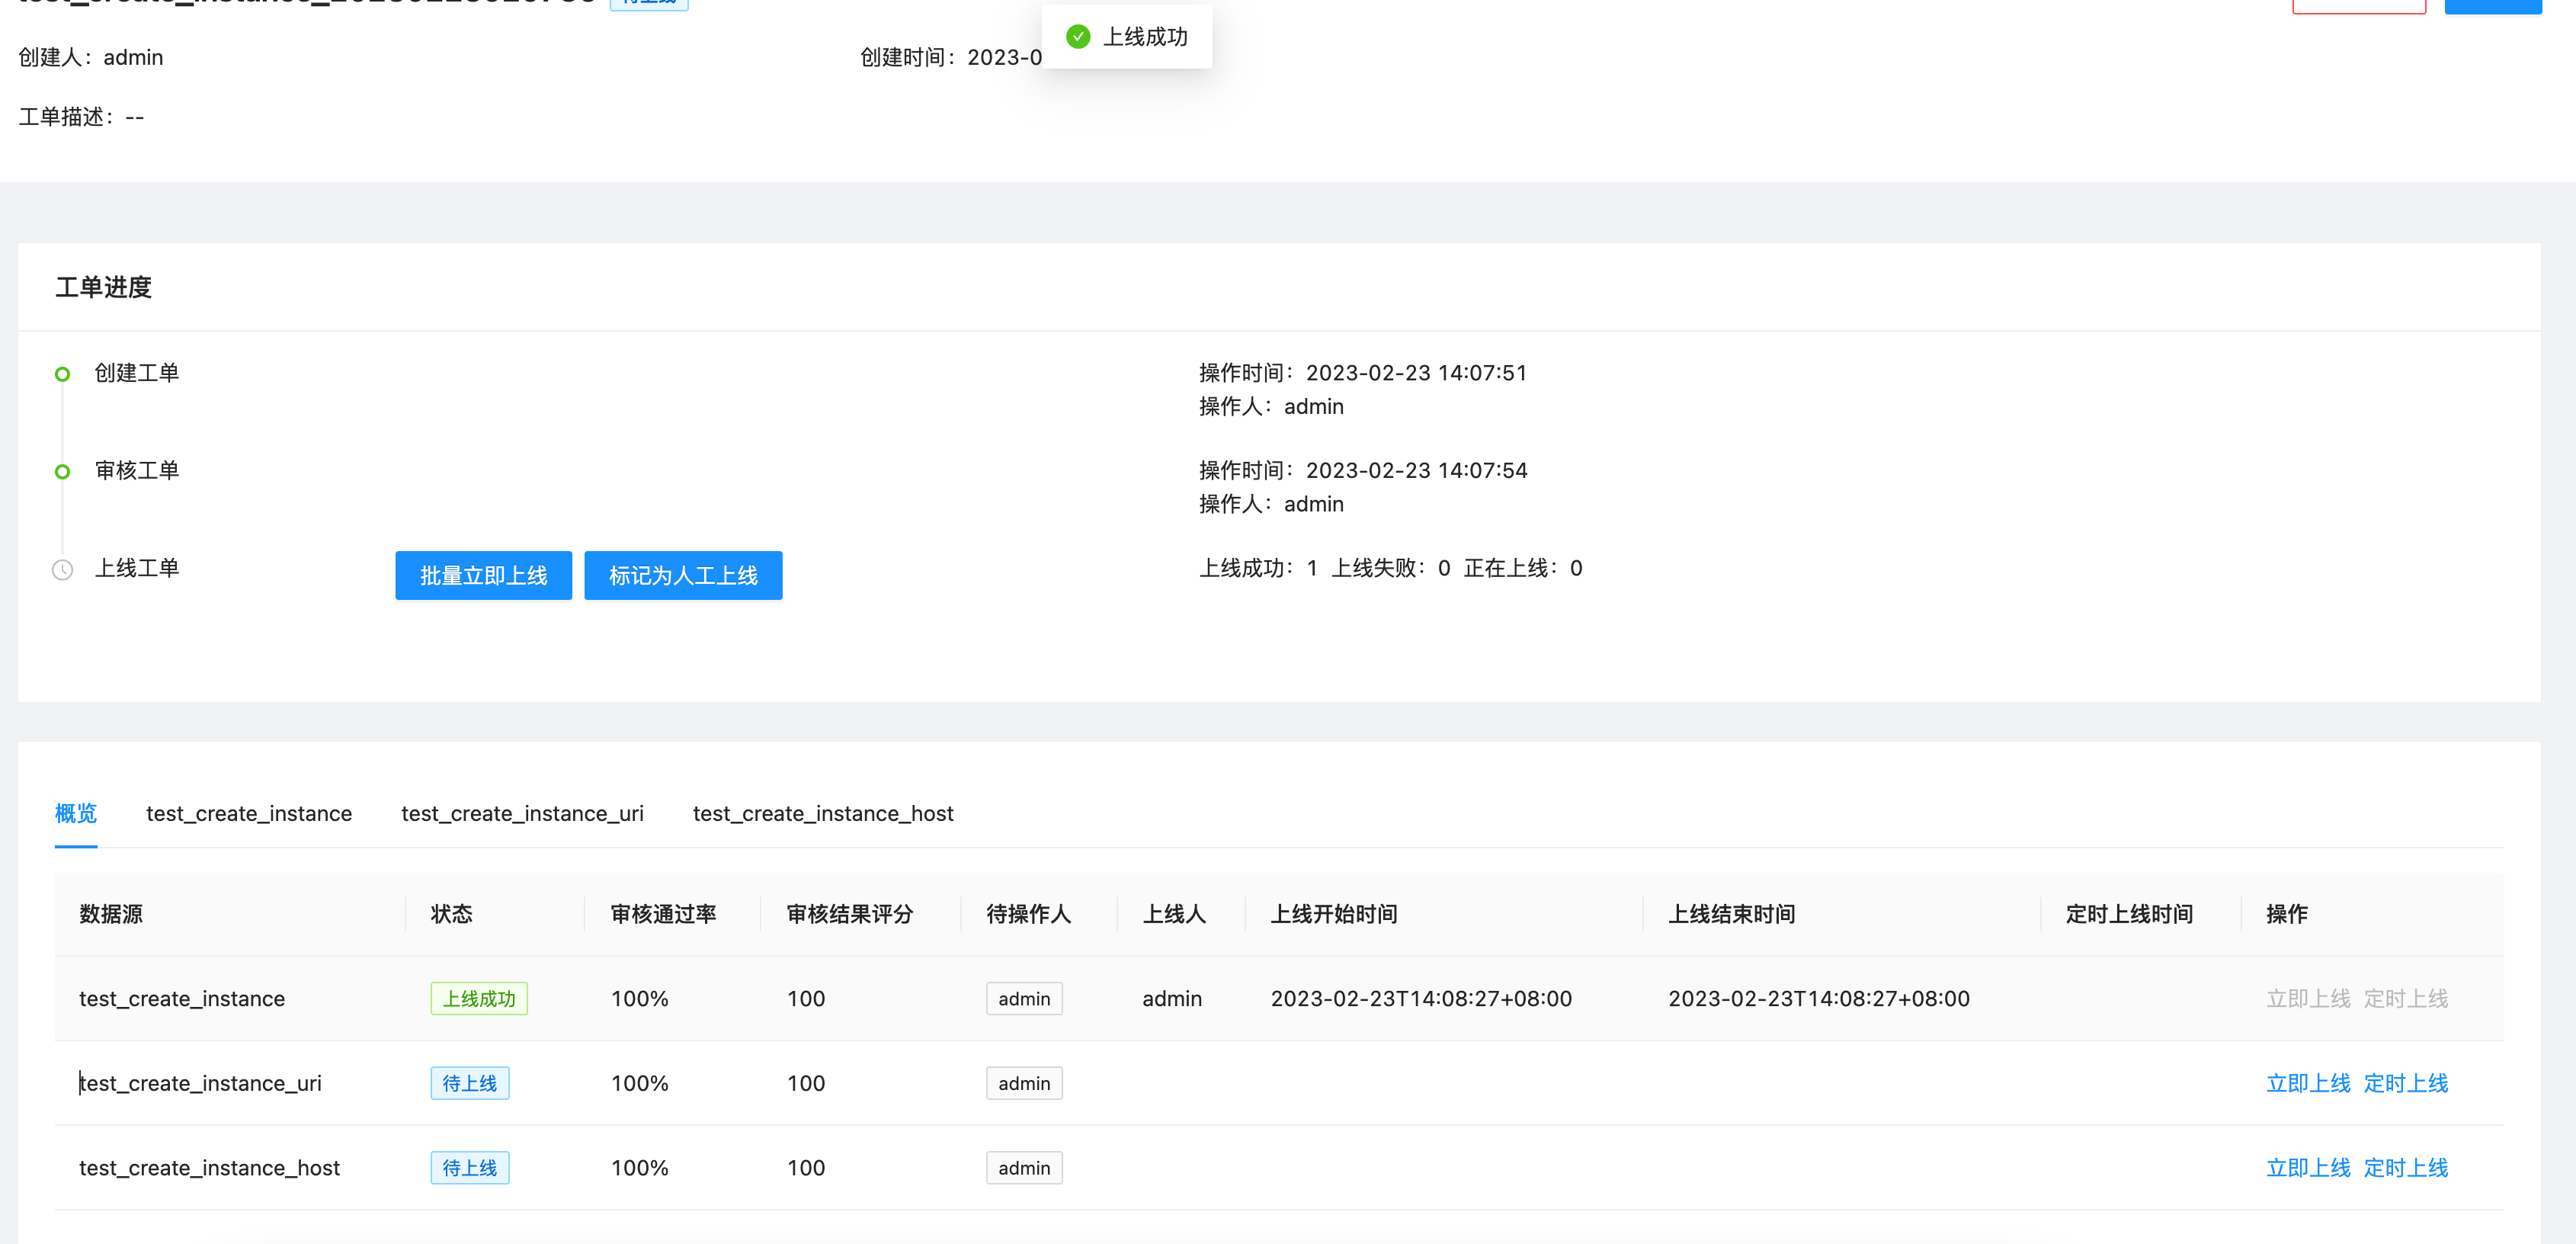Select the 概览 tab
Viewport: 2576px width, 1244px height.
click(x=75, y=813)
